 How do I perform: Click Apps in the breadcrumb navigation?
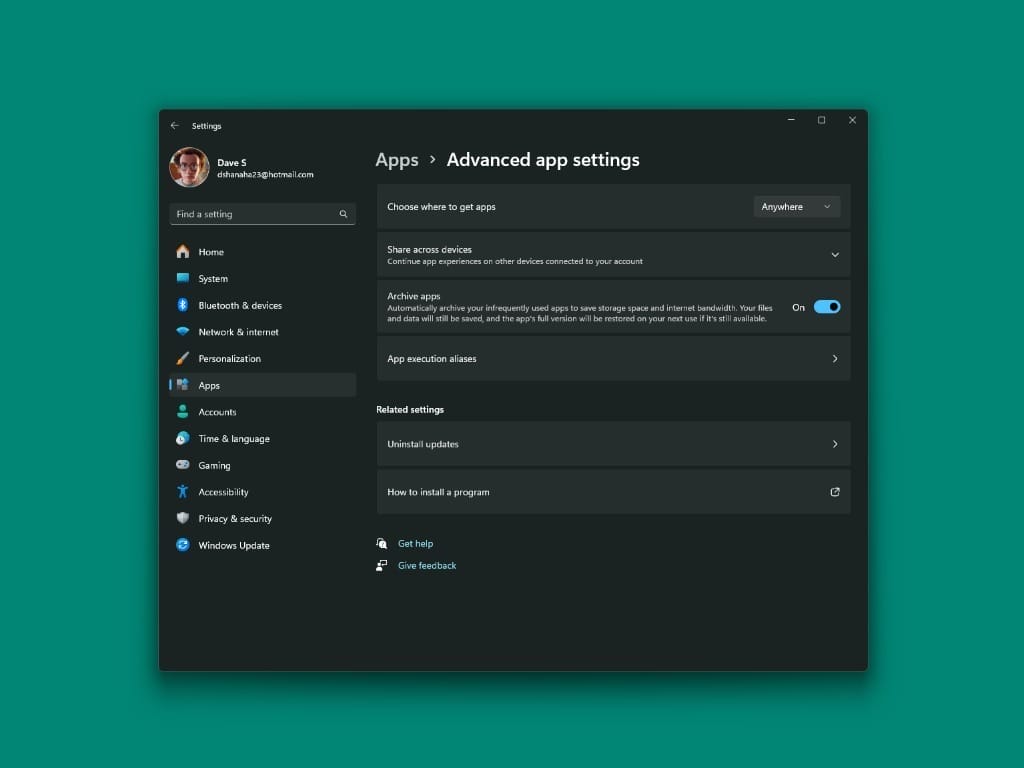tap(396, 160)
